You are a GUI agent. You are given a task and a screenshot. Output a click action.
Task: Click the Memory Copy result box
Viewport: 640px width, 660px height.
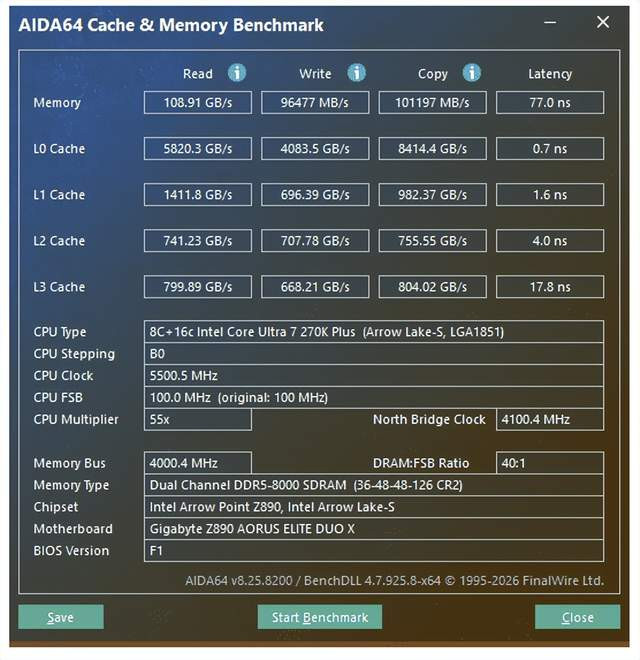pyautogui.click(x=433, y=103)
